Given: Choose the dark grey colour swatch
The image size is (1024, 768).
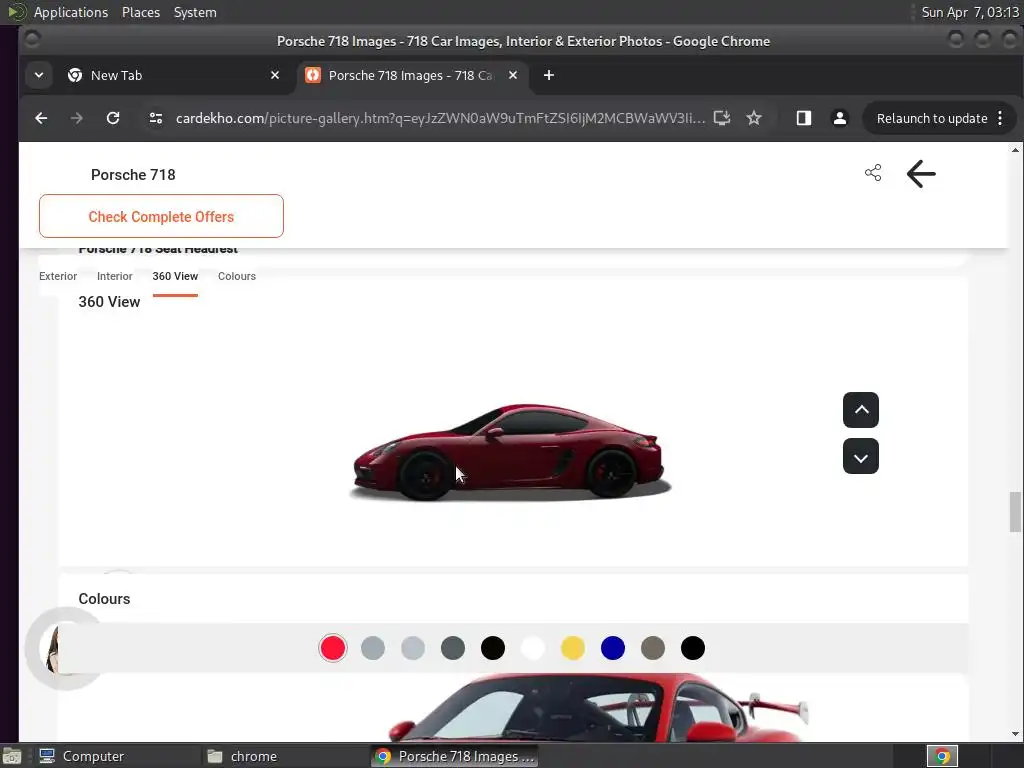Looking at the screenshot, I should tap(453, 648).
